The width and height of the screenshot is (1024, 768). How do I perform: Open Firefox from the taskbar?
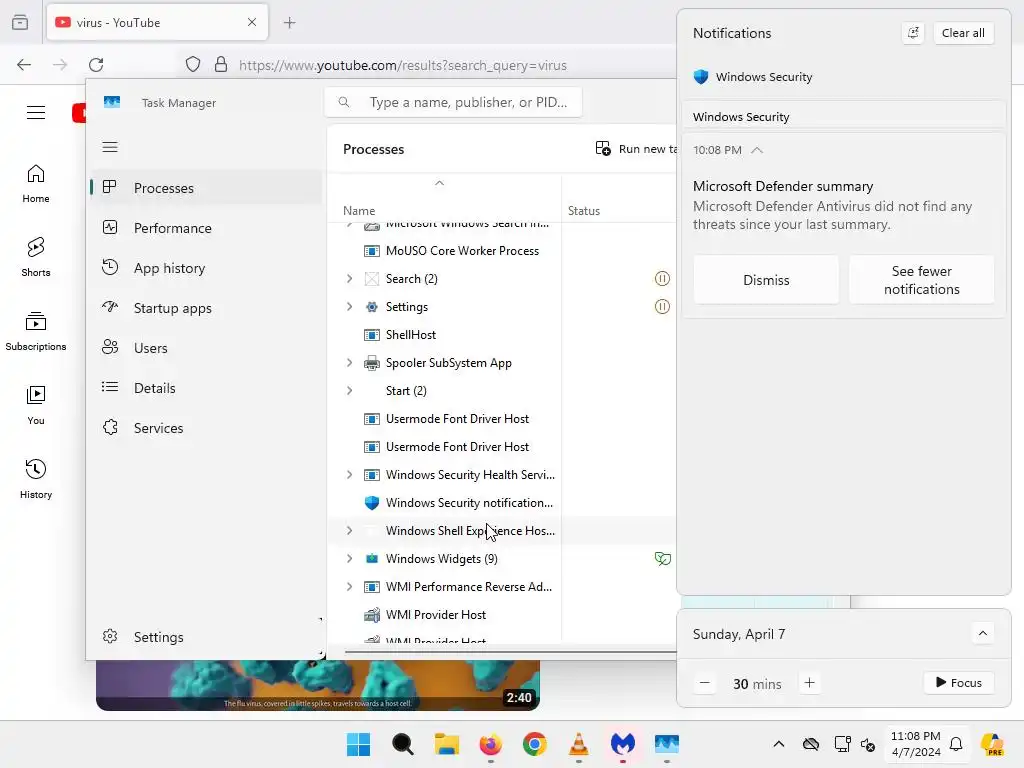[x=490, y=744]
